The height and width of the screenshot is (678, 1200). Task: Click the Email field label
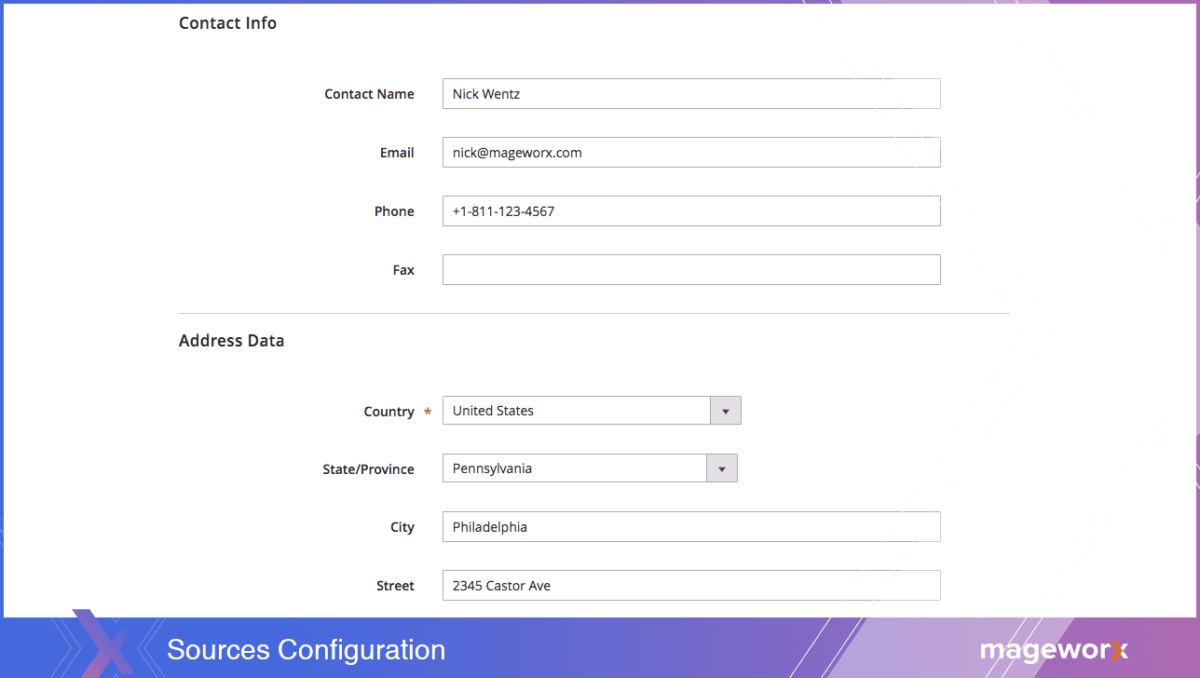pyautogui.click(x=397, y=153)
